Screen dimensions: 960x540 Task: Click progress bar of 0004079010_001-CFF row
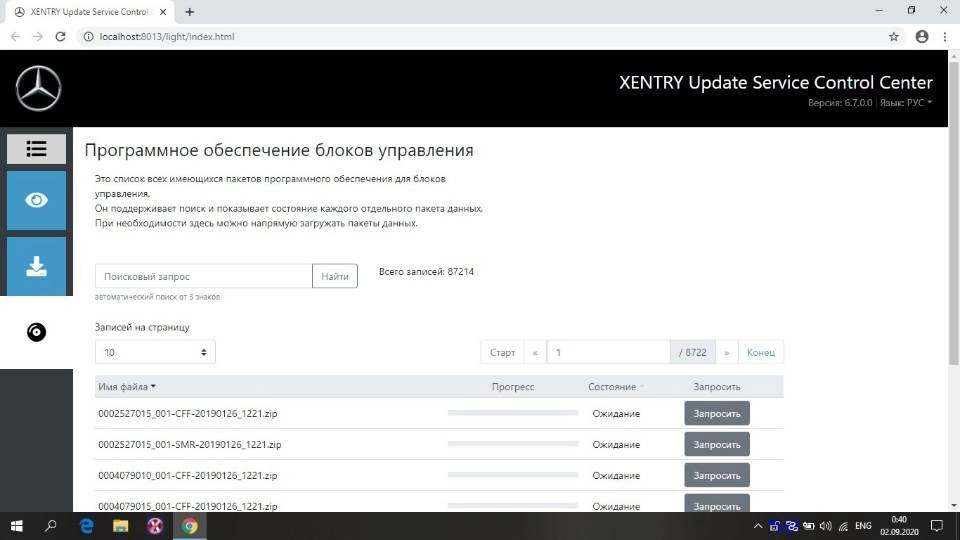click(x=513, y=474)
